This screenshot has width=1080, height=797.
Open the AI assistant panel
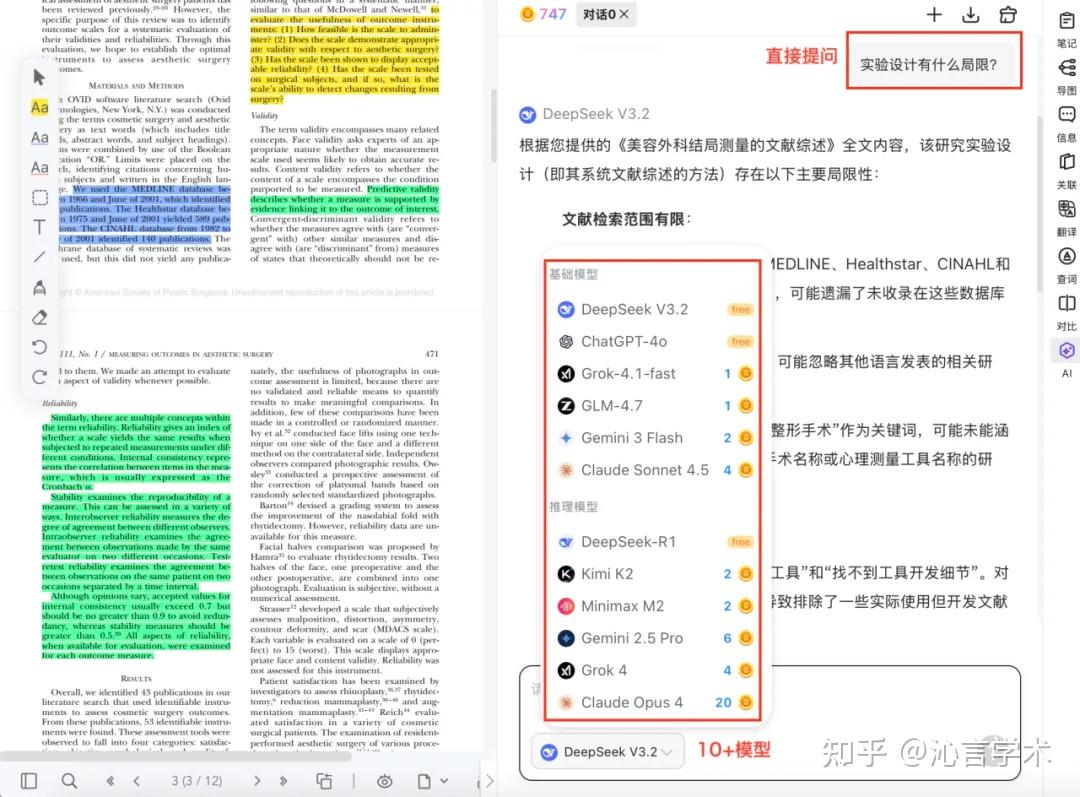click(1066, 359)
